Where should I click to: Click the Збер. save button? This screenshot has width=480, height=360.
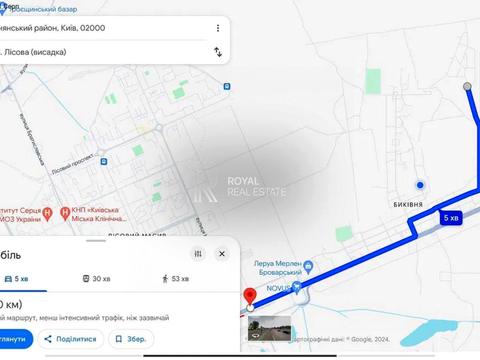(131, 339)
